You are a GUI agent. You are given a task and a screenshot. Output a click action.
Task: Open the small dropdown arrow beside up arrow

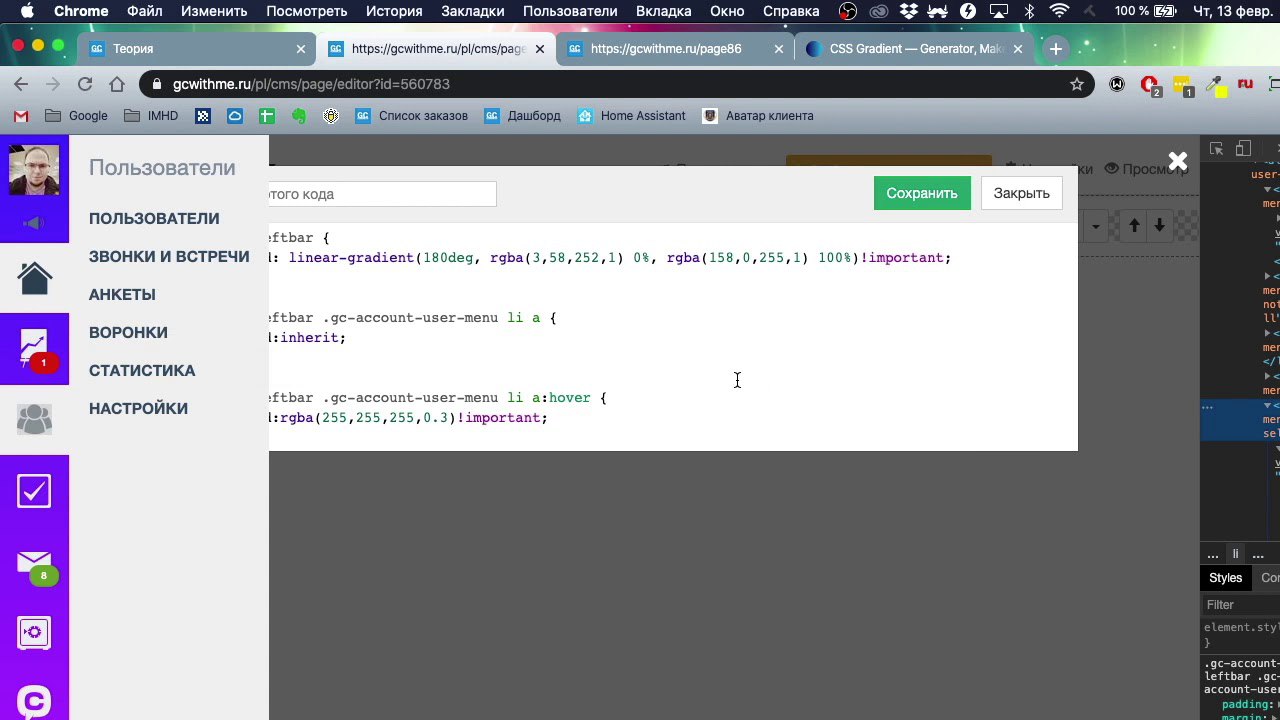tap(1096, 227)
